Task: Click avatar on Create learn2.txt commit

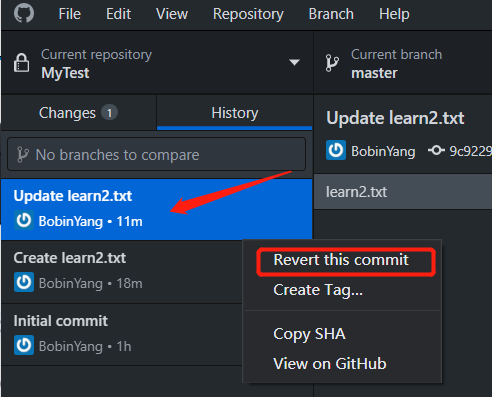Action: pyautogui.click(x=24, y=282)
